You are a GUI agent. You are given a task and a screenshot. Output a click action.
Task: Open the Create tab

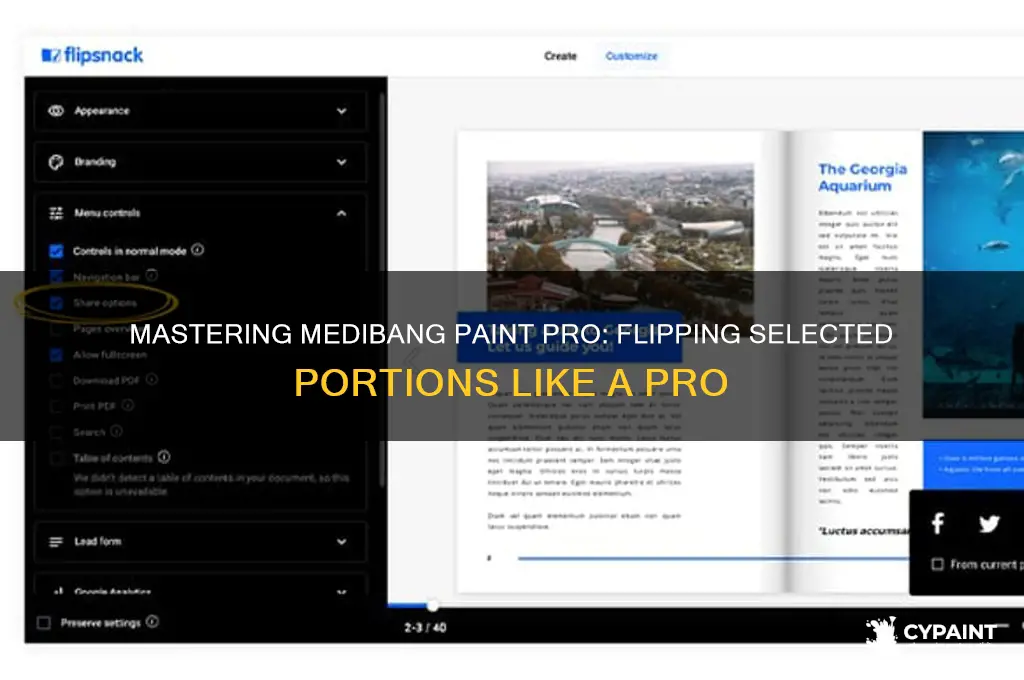(x=560, y=56)
